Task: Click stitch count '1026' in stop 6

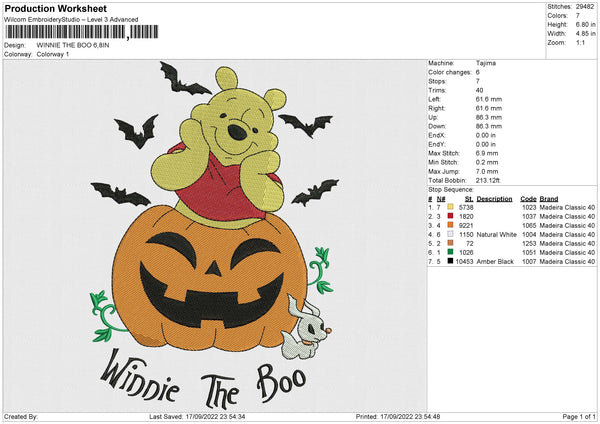Action: 466,252
